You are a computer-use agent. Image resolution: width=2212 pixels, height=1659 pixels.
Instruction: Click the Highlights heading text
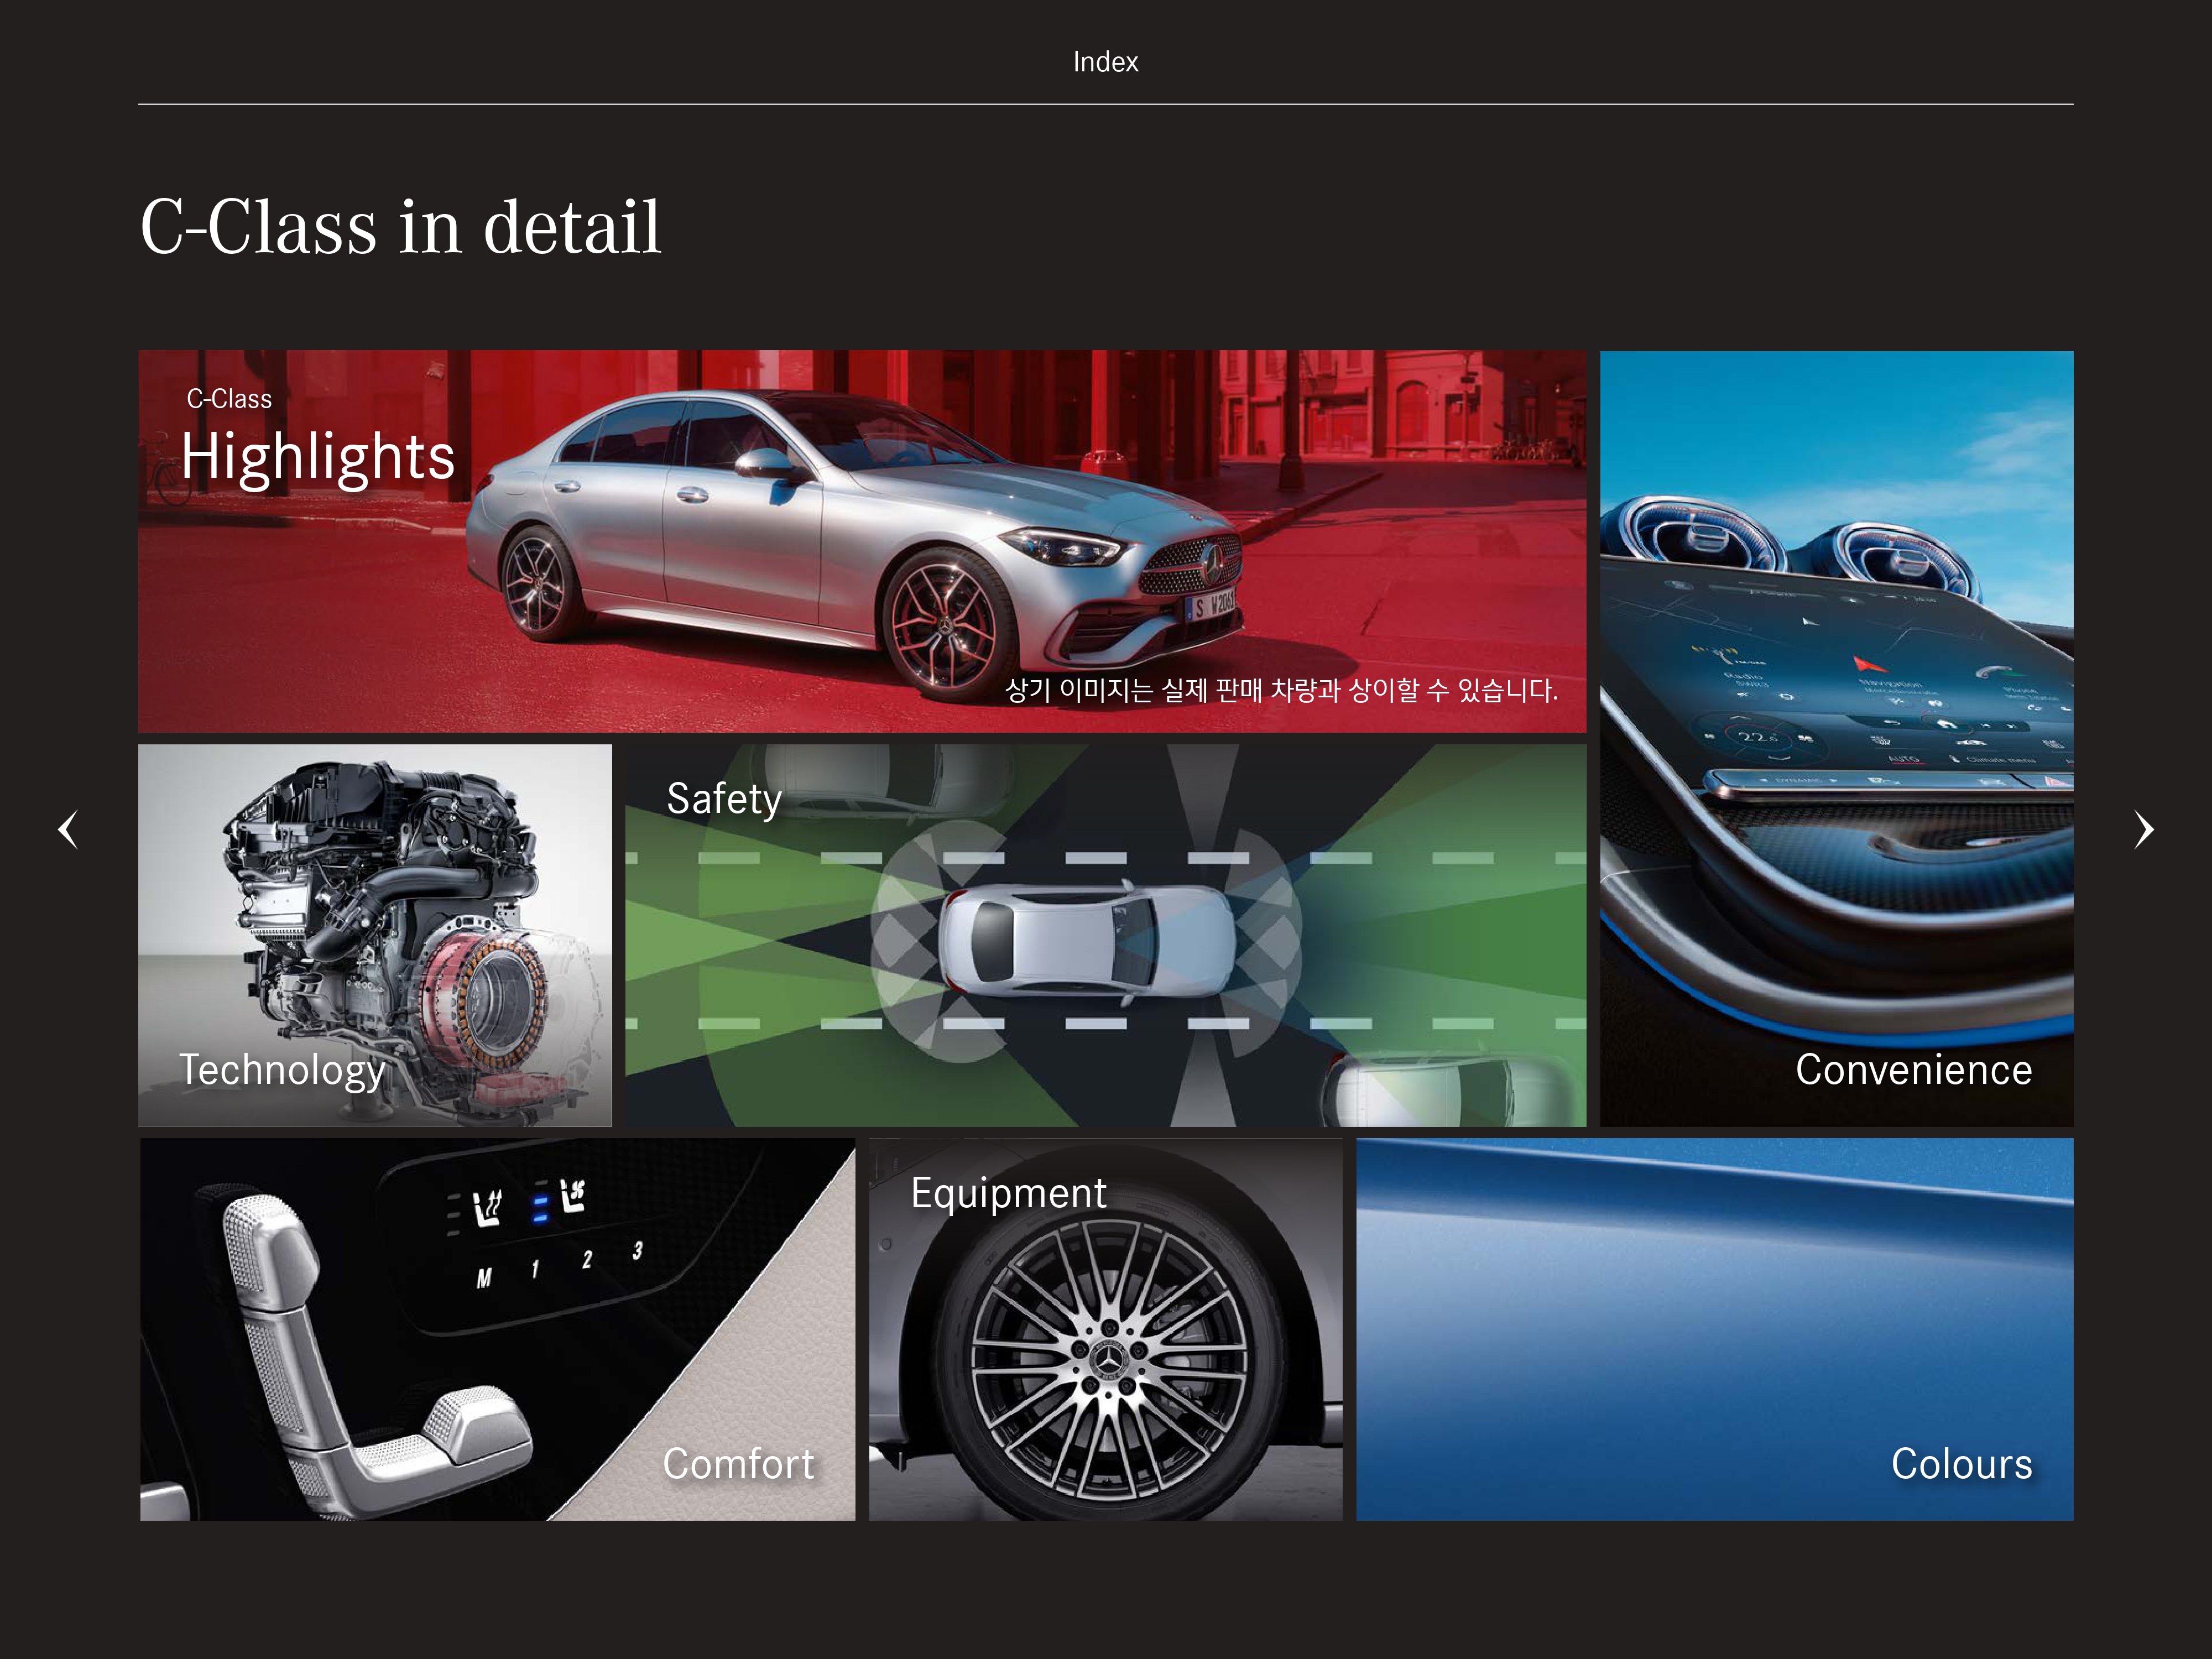318,457
